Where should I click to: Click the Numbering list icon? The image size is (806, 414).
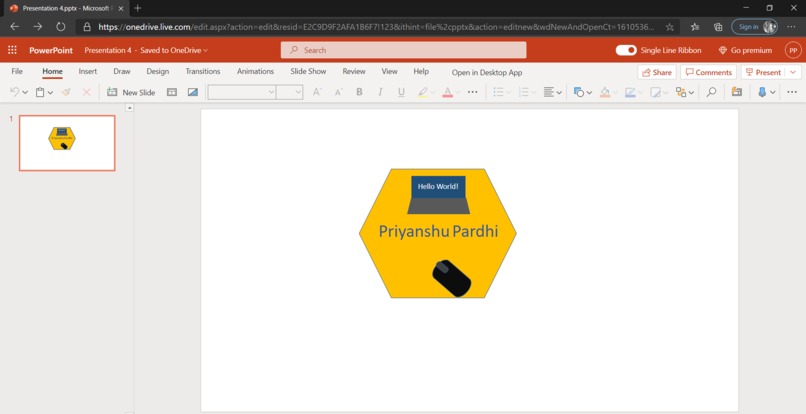(524, 92)
